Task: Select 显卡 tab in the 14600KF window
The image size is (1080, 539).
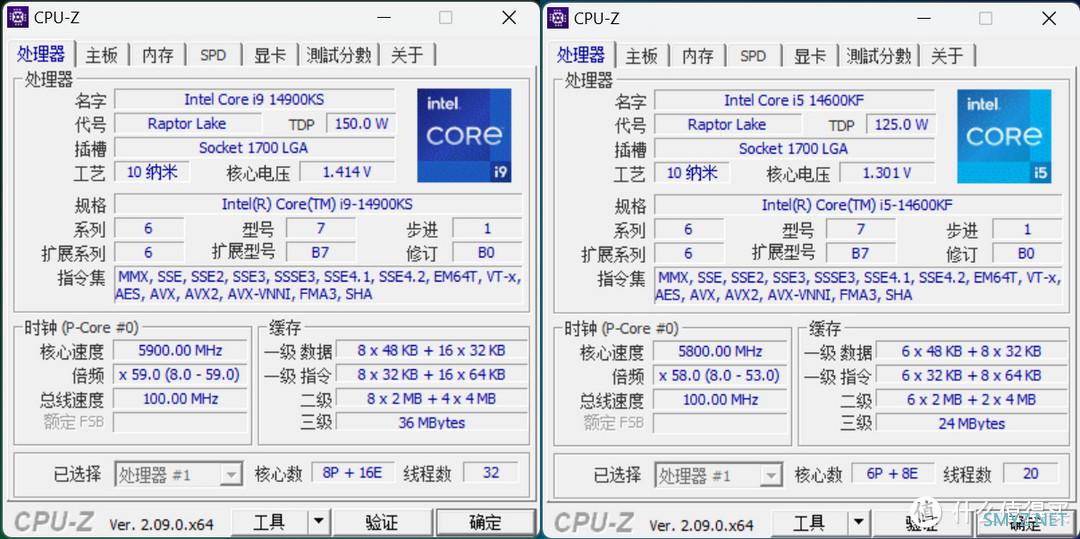Action: tap(810, 55)
